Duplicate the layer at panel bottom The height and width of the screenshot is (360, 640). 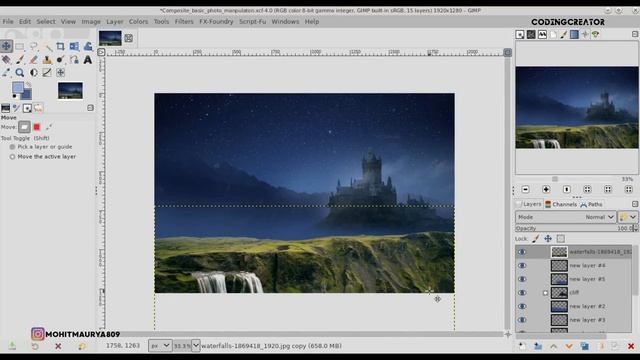(x=584, y=346)
